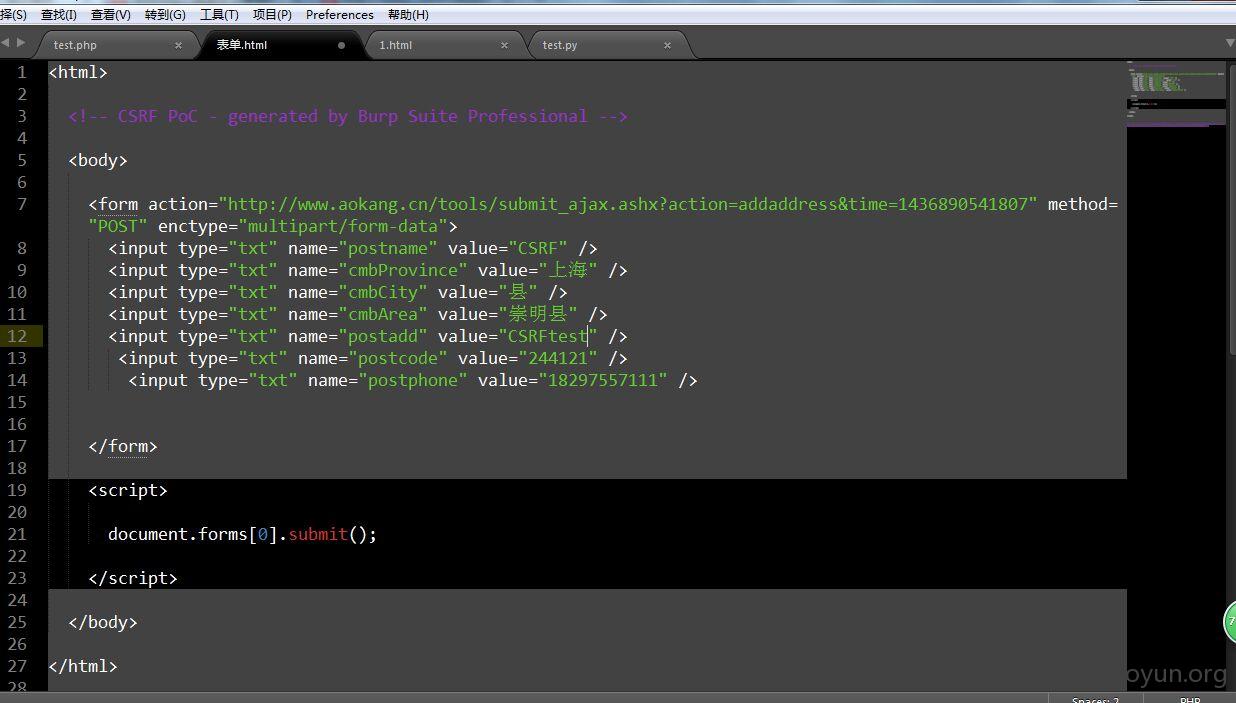Viewport: 1236px width, 703px height.
Task: Open the 工具(T) menu
Action: pos(219,14)
